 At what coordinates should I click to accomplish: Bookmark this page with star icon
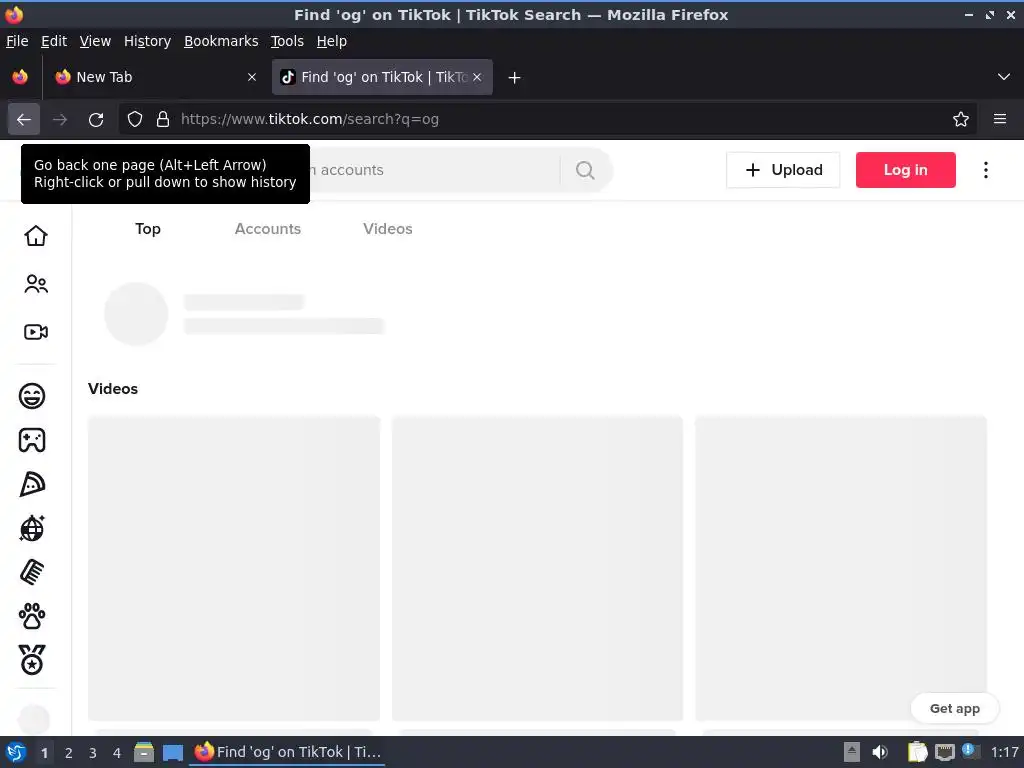(x=961, y=120)
